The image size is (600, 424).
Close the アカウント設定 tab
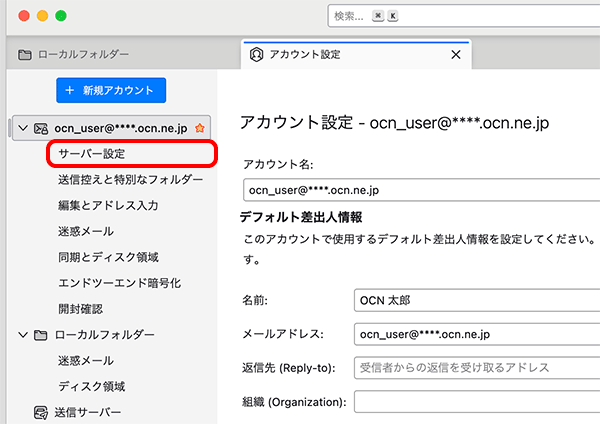coord(456,55)
